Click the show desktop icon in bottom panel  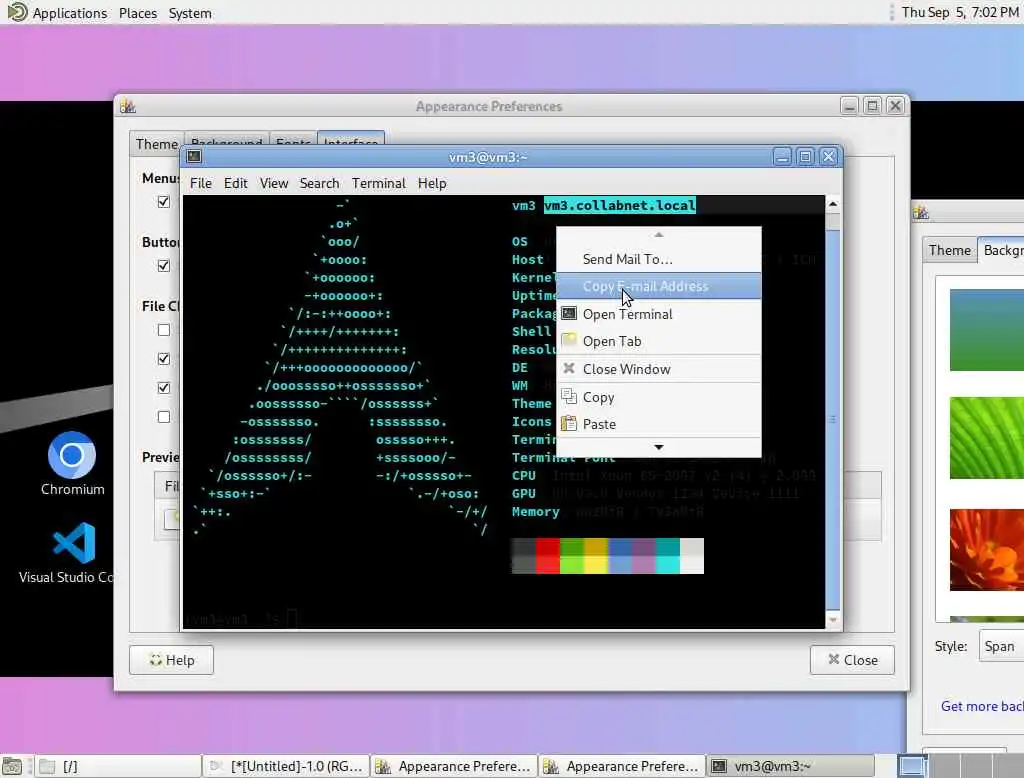[12, 766]
